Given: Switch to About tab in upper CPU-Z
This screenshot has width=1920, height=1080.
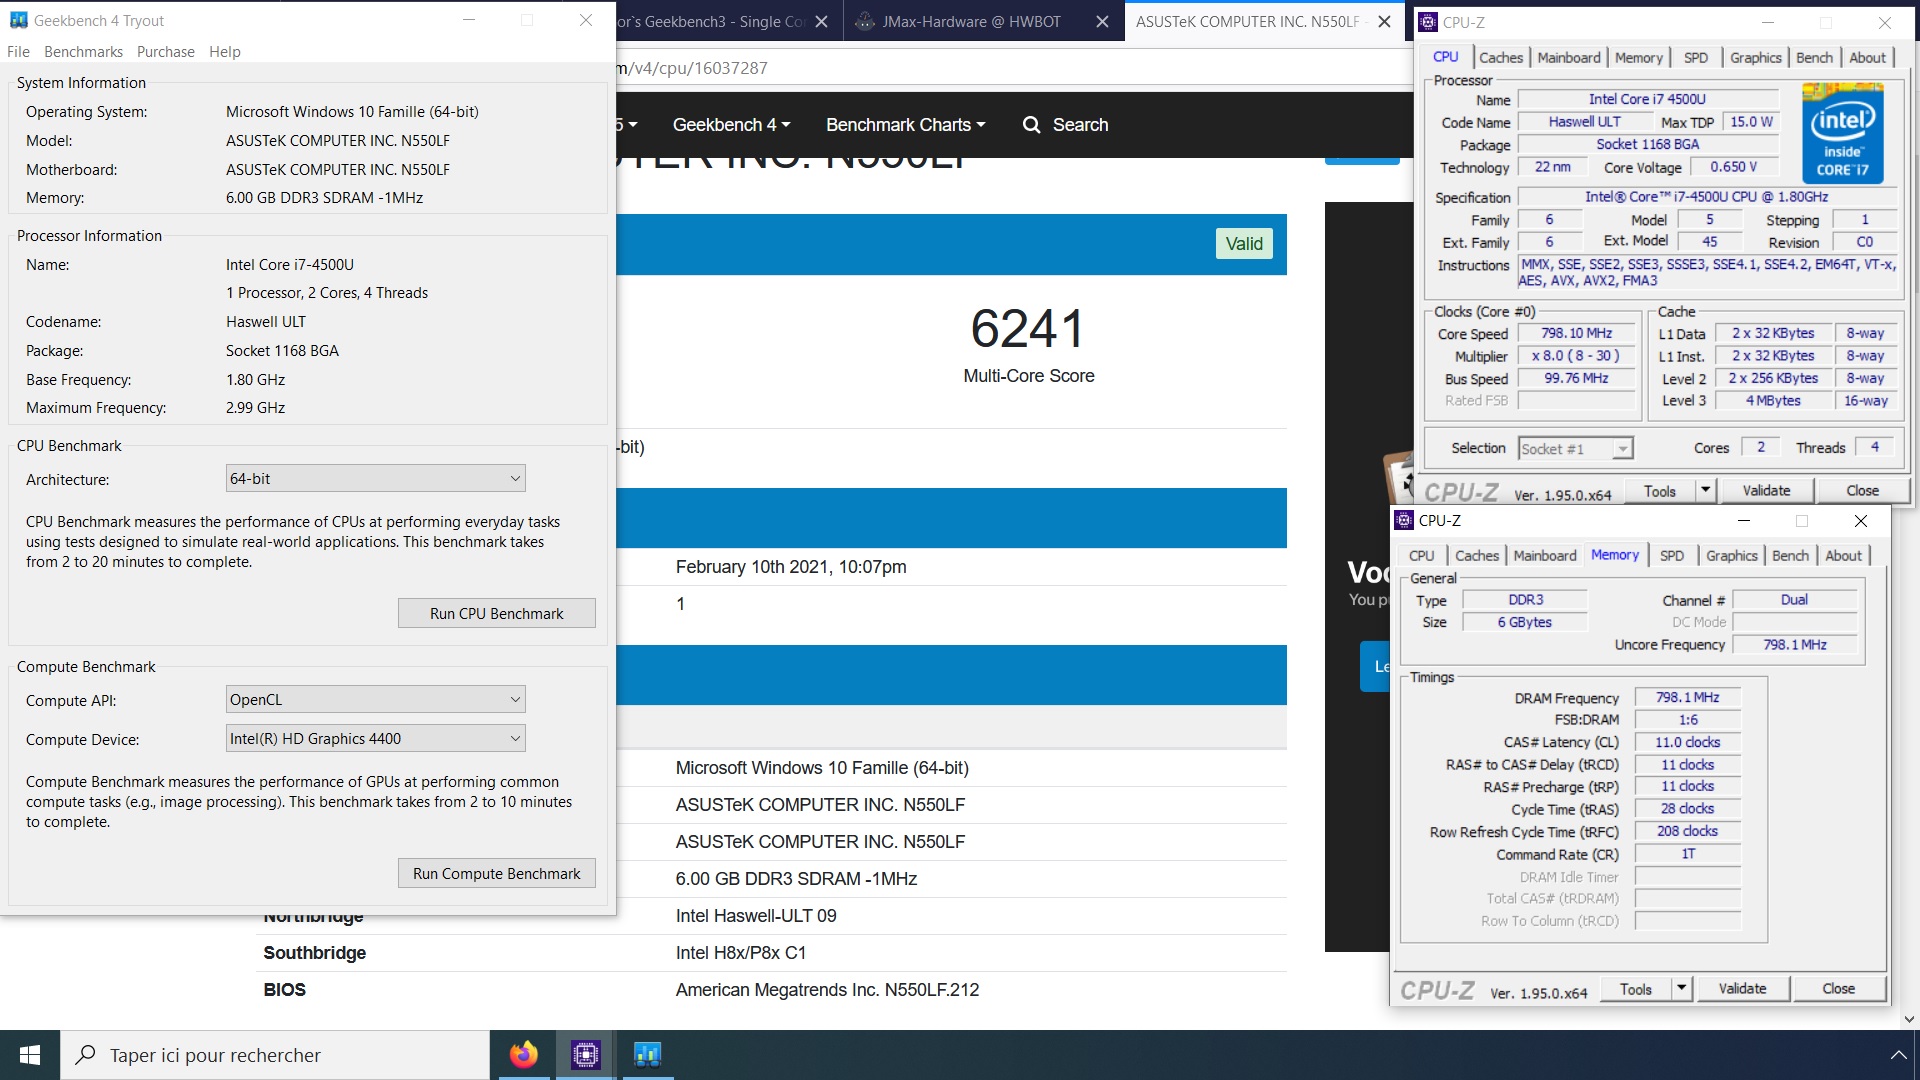Looking at the screenshot, I should [1867, 58].
